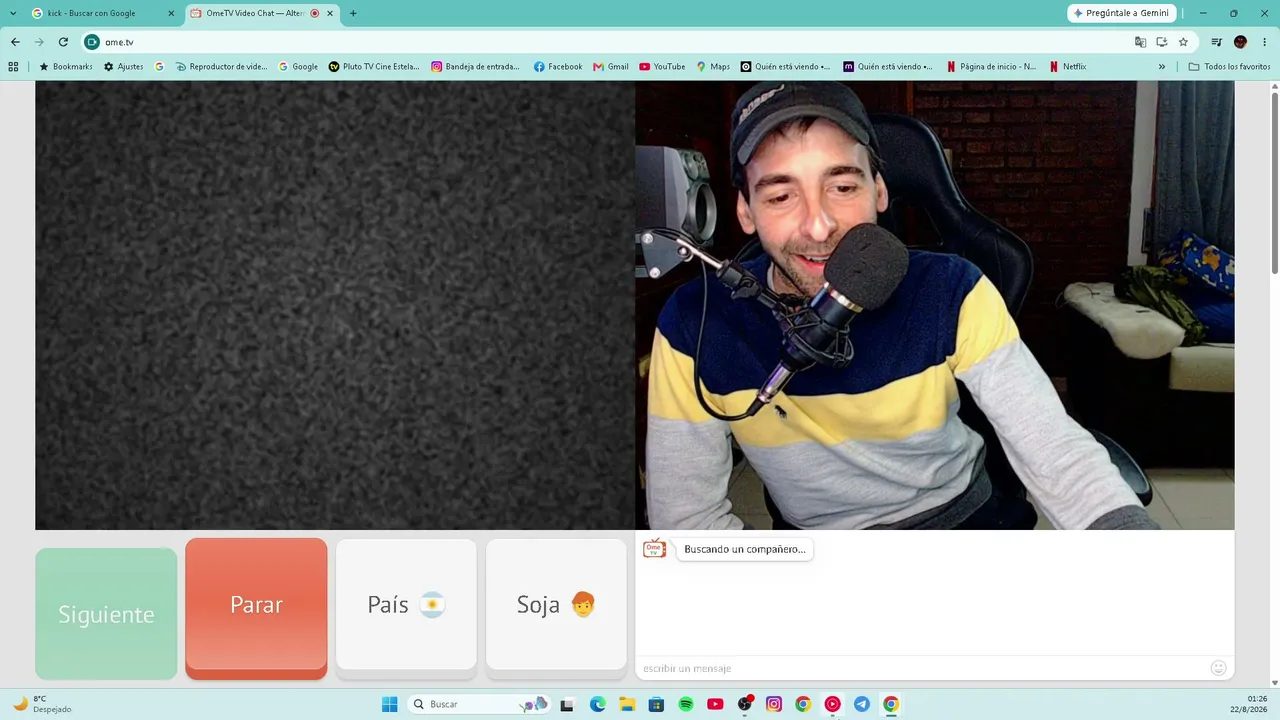Open the weather widget showing 8°C
The height and width of the screenshot is (720, 1280).
42,704
